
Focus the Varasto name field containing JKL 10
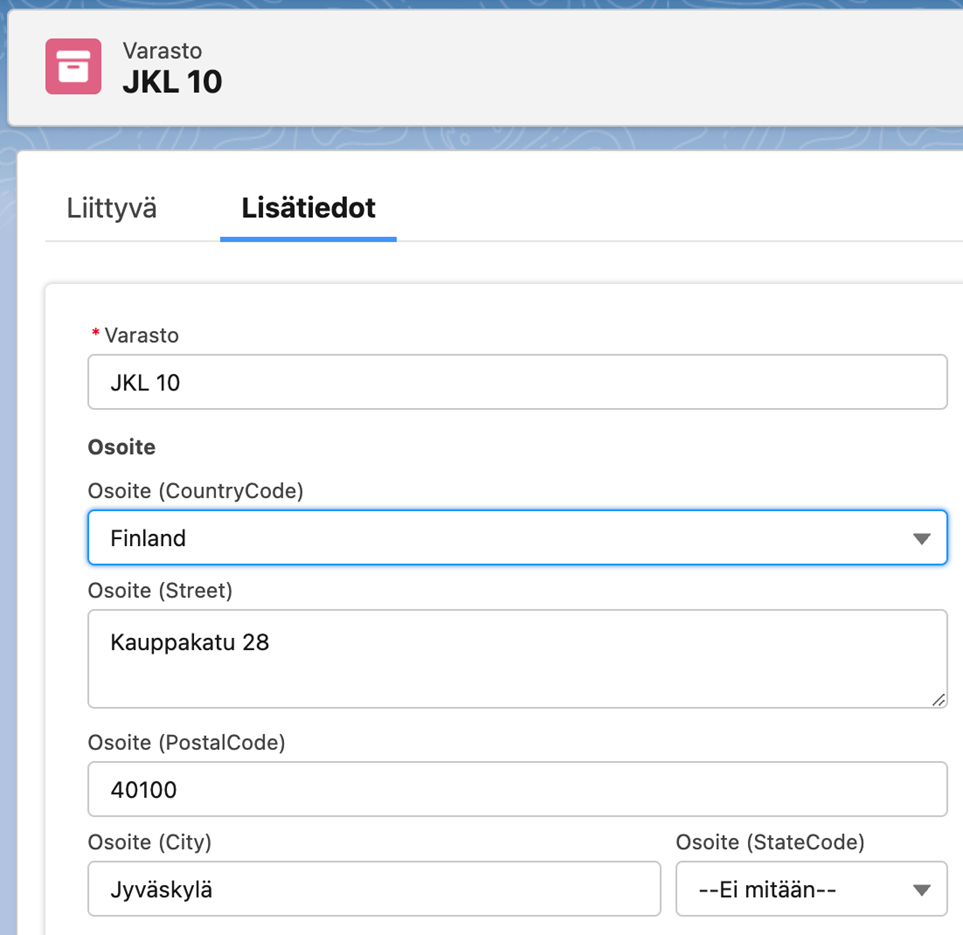click(x=517, y=382)
